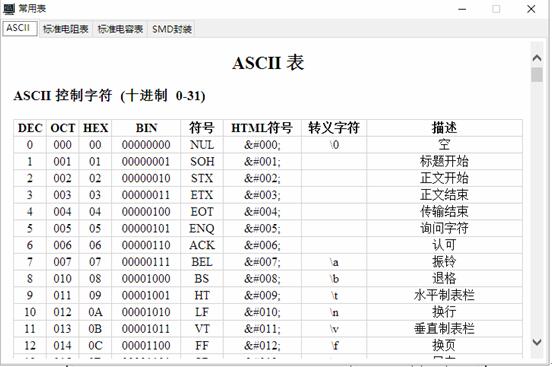Click the 振铃 description cell
Screen dimensions: 552x367
(444, 262)
